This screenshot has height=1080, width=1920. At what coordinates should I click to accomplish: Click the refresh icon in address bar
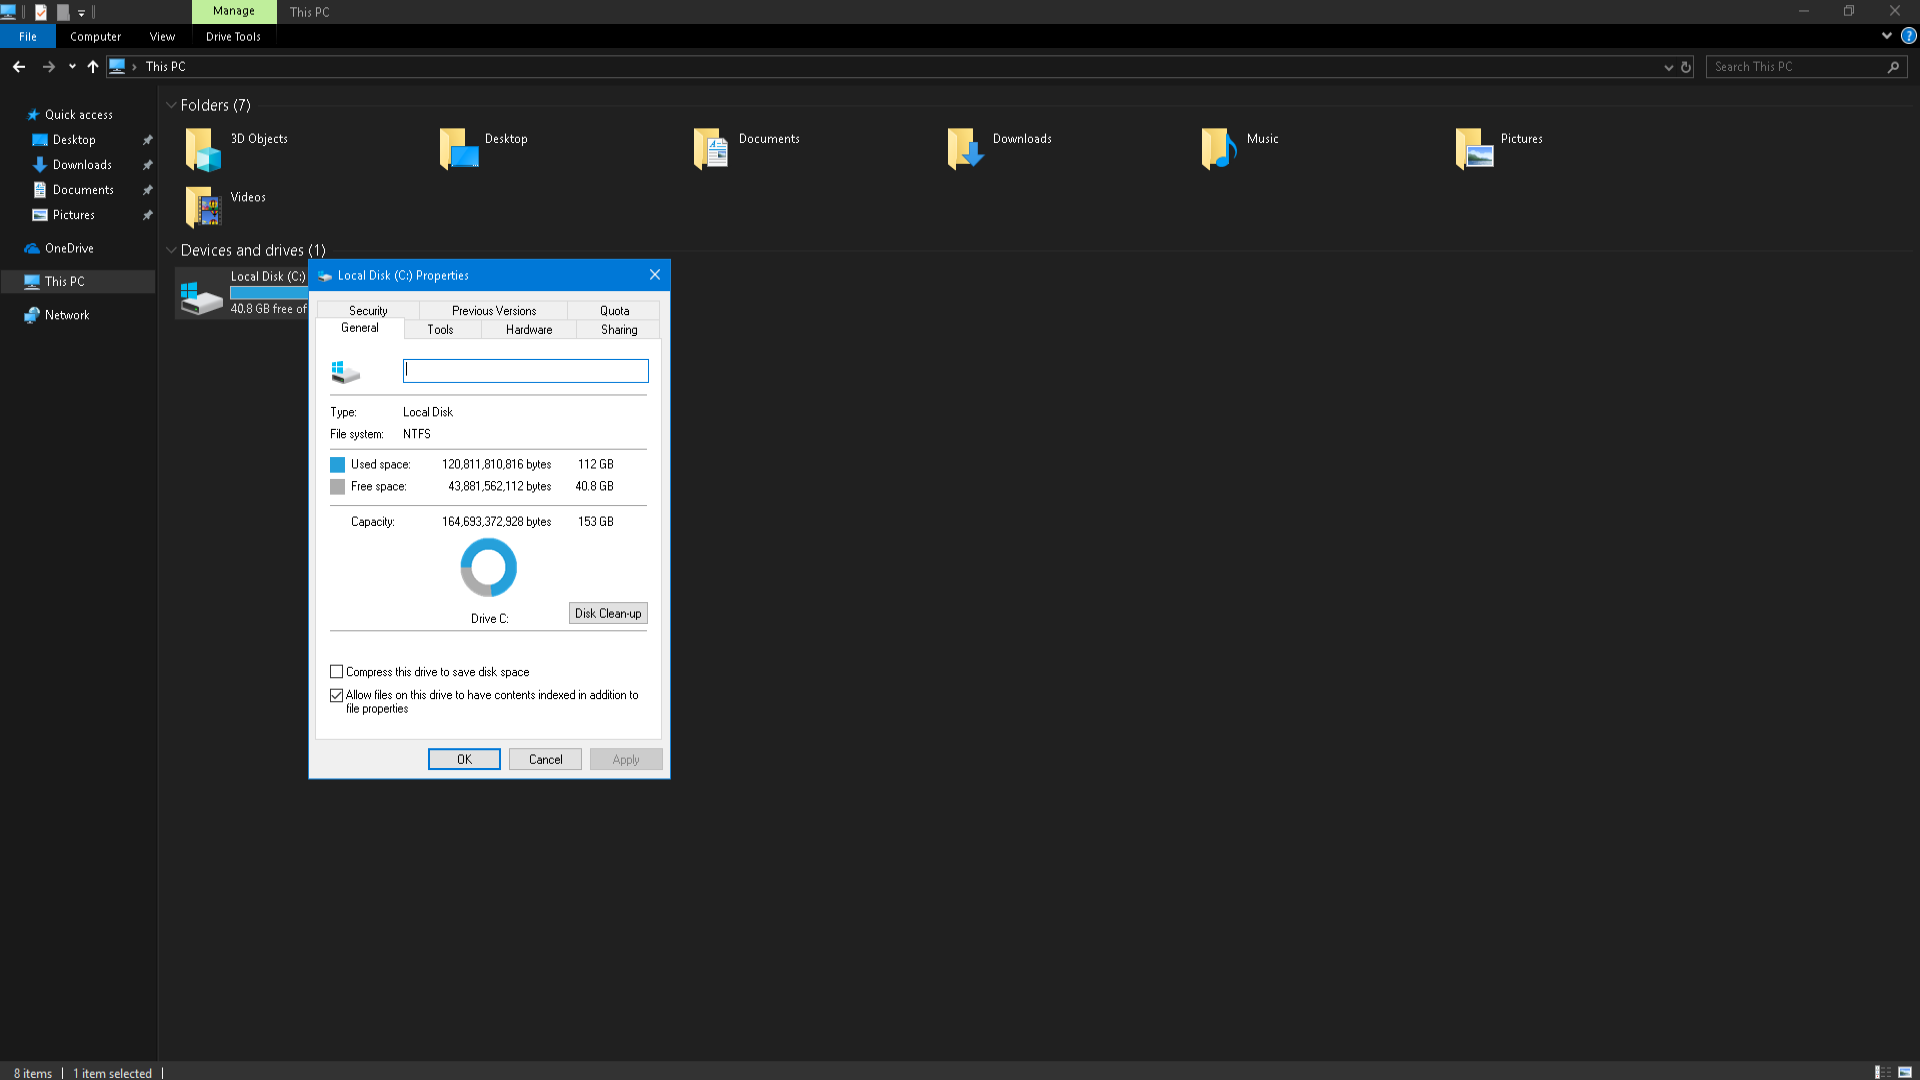(x=1686, y=67)
